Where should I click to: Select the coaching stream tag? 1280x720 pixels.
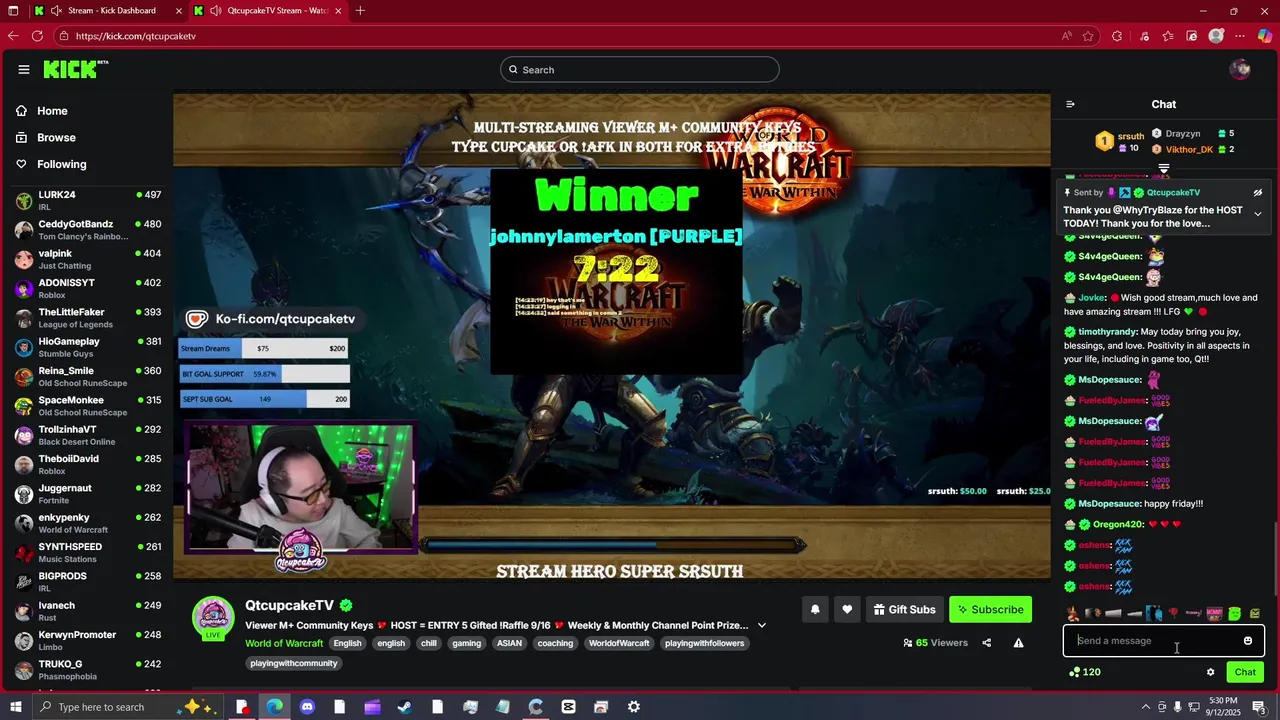click(x=555, y=643)
